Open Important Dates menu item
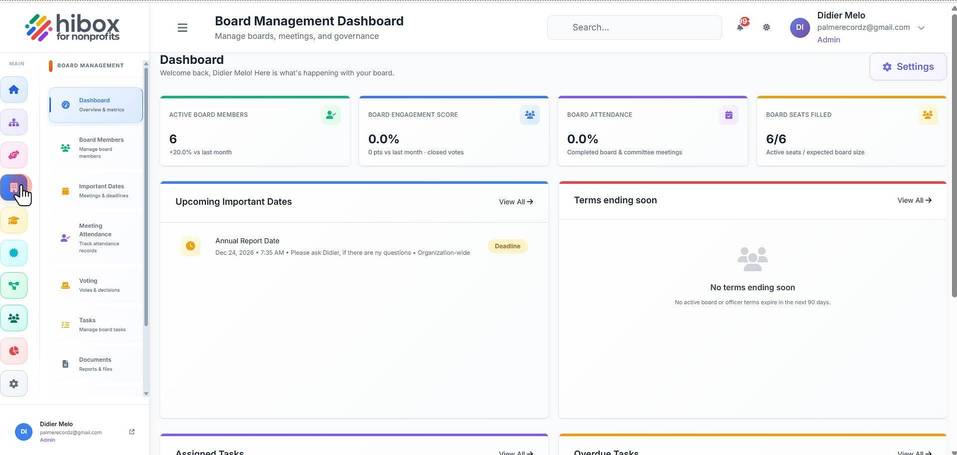 95,191
